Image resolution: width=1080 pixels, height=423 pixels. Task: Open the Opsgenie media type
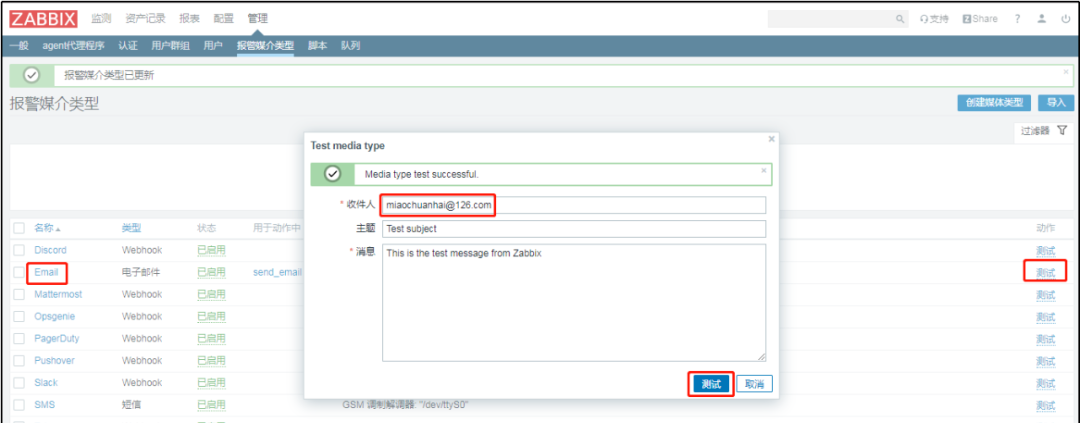coord(54,316)
